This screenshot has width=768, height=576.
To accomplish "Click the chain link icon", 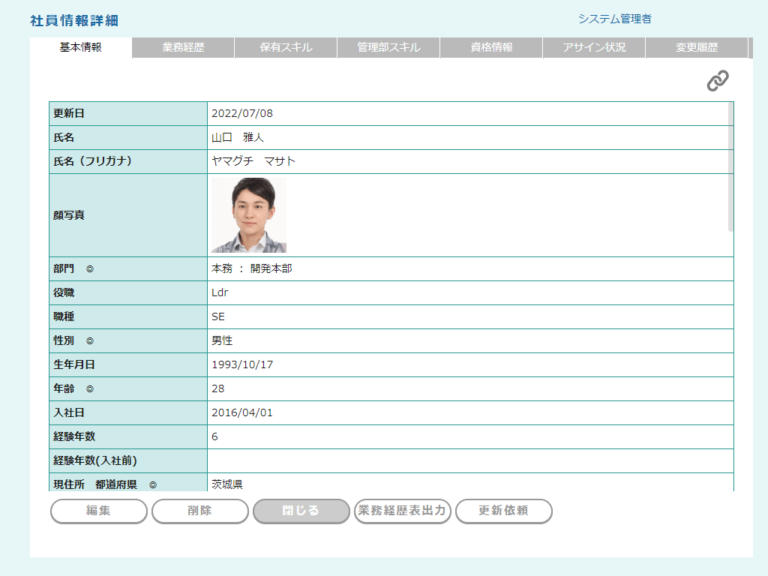I will [x=717, y=81].
